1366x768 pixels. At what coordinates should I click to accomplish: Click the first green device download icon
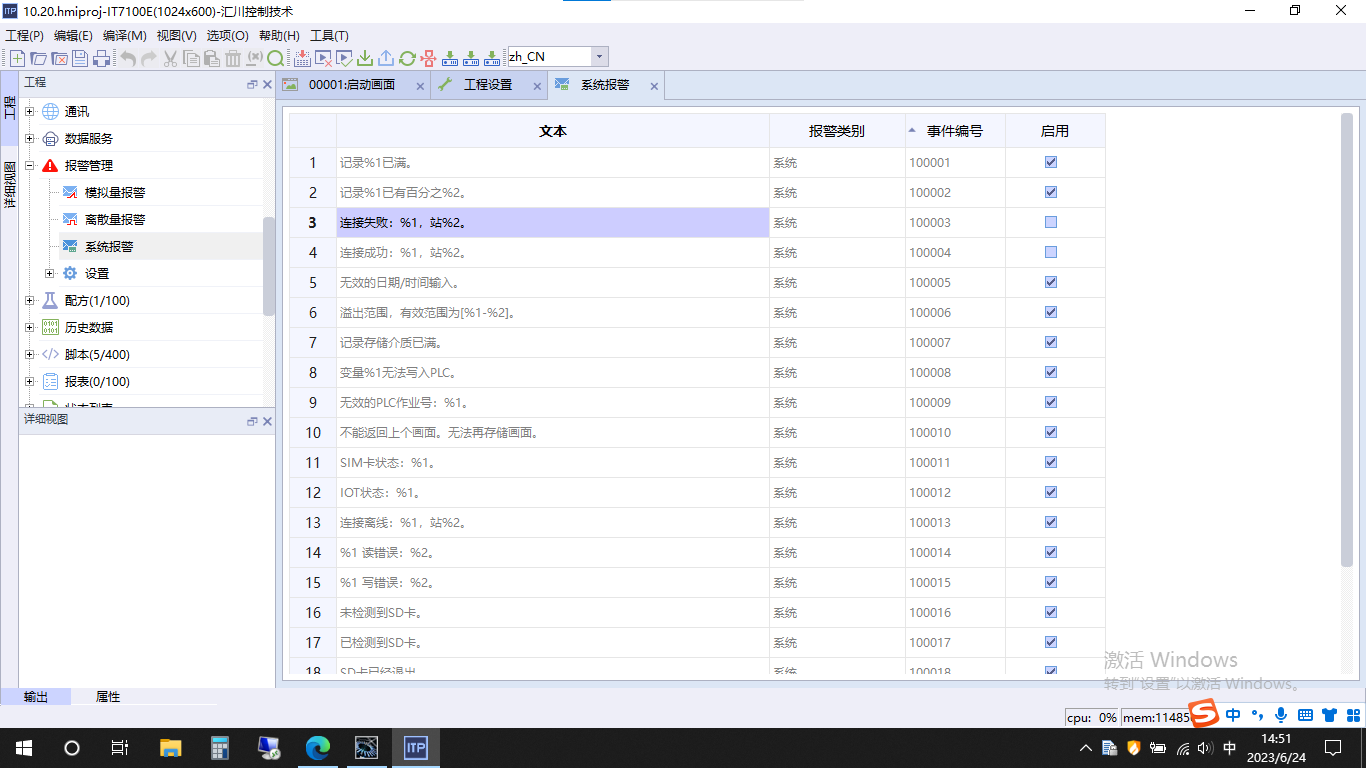(450, 58)
